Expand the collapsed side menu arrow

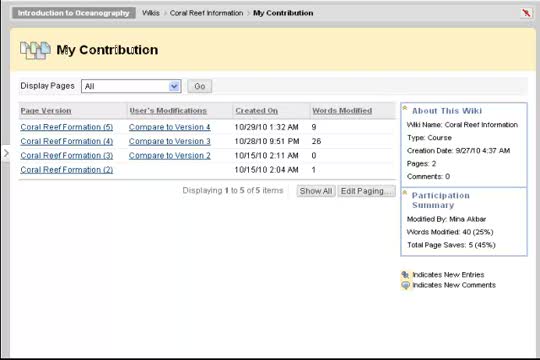coord(6,153)
